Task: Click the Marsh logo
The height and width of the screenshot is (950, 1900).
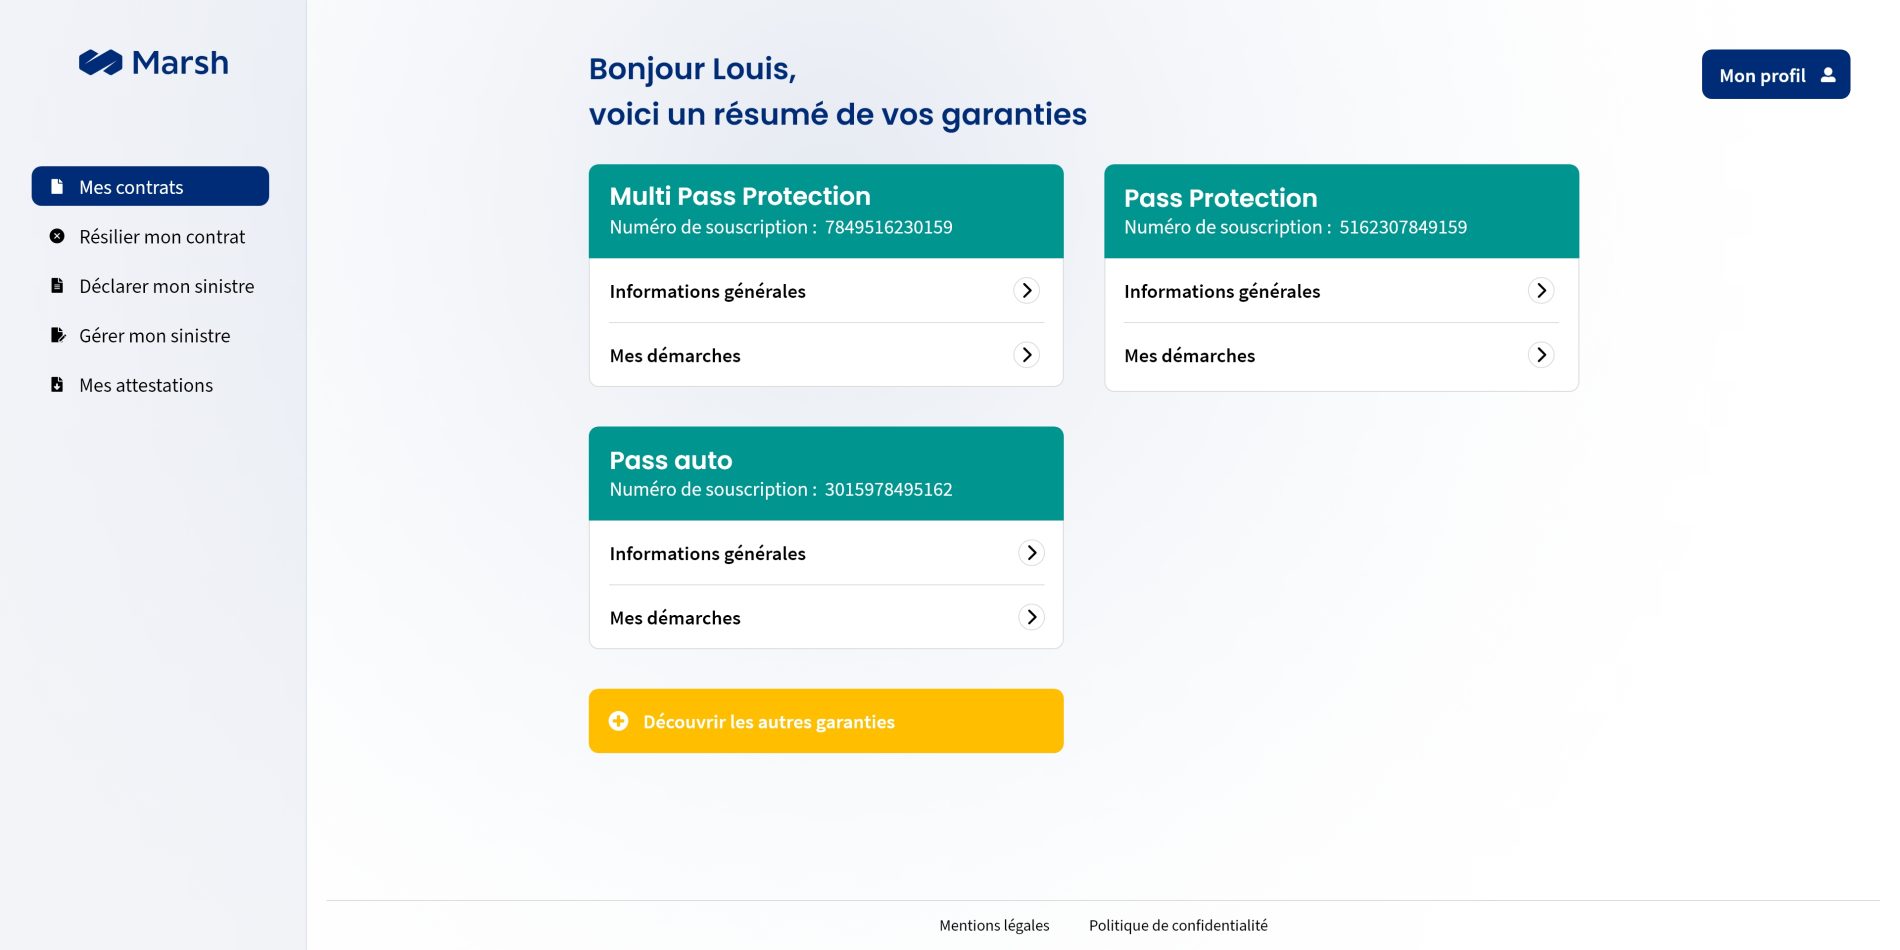Action: coord(154,63)
